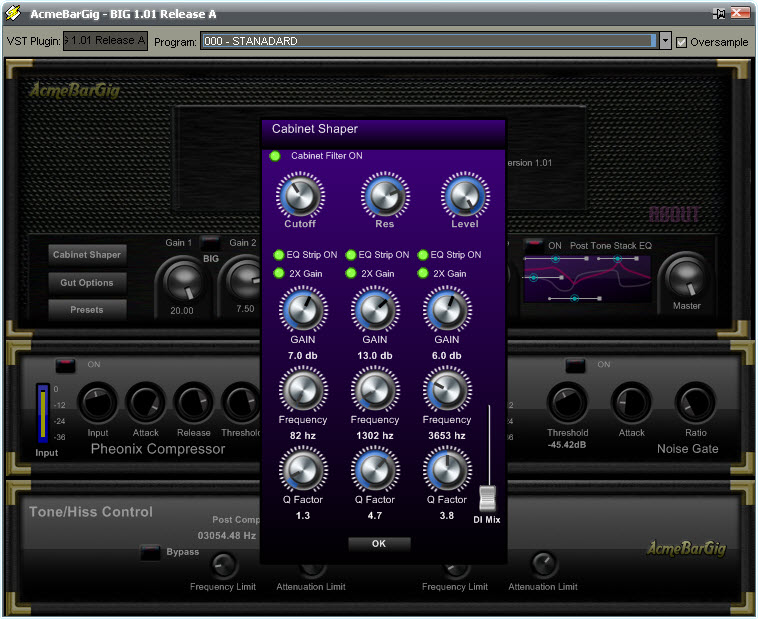The image size is (758, 619).
Task: Toggle the Cabinet Filter ON indicator
Action: (275, 156)
